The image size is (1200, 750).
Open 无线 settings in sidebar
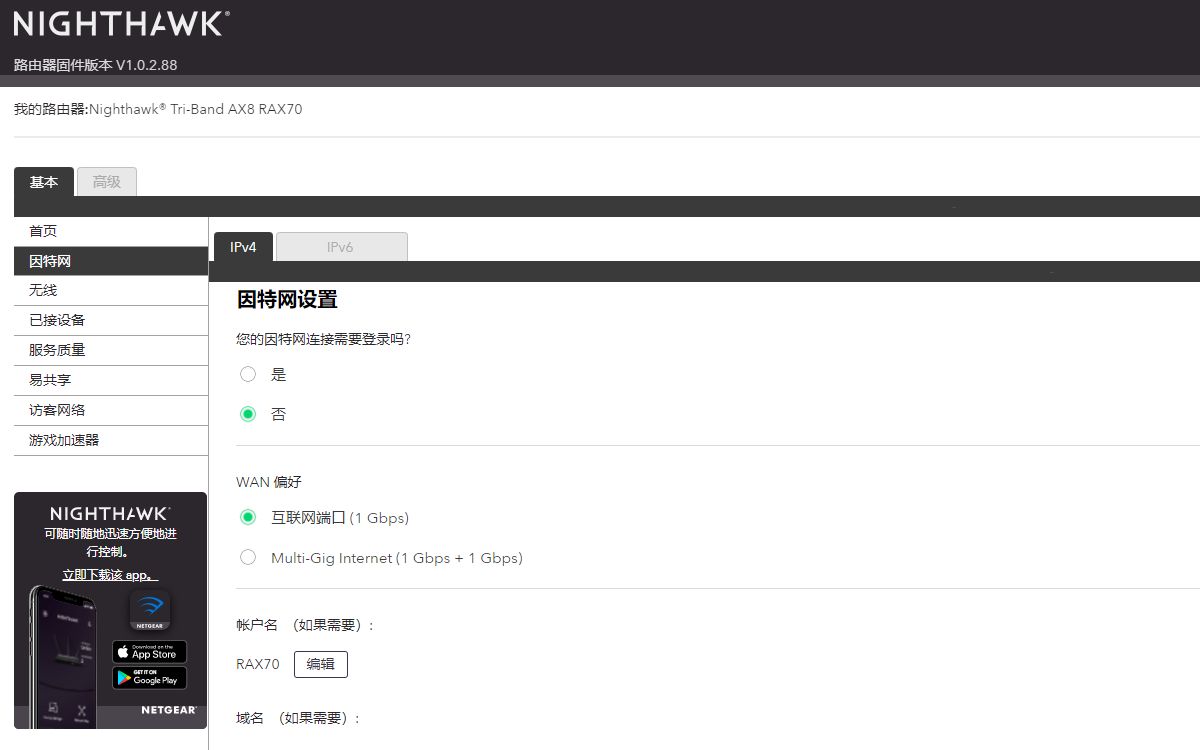point(111,290)
